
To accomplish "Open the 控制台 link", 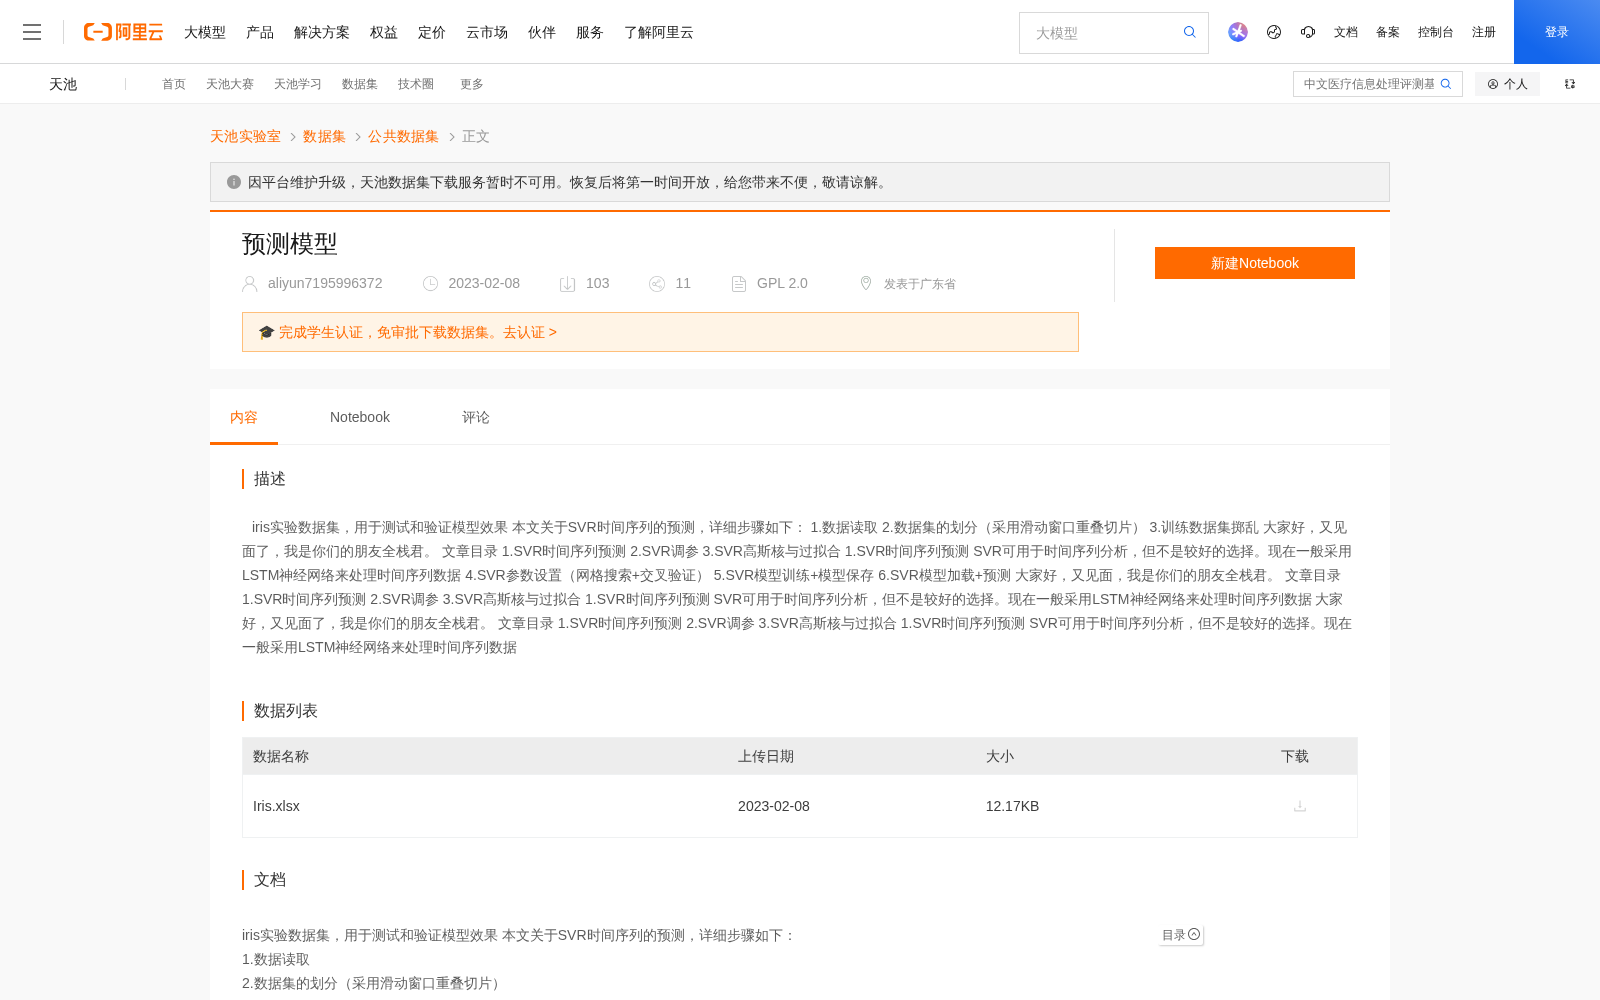I will 1436,32.
